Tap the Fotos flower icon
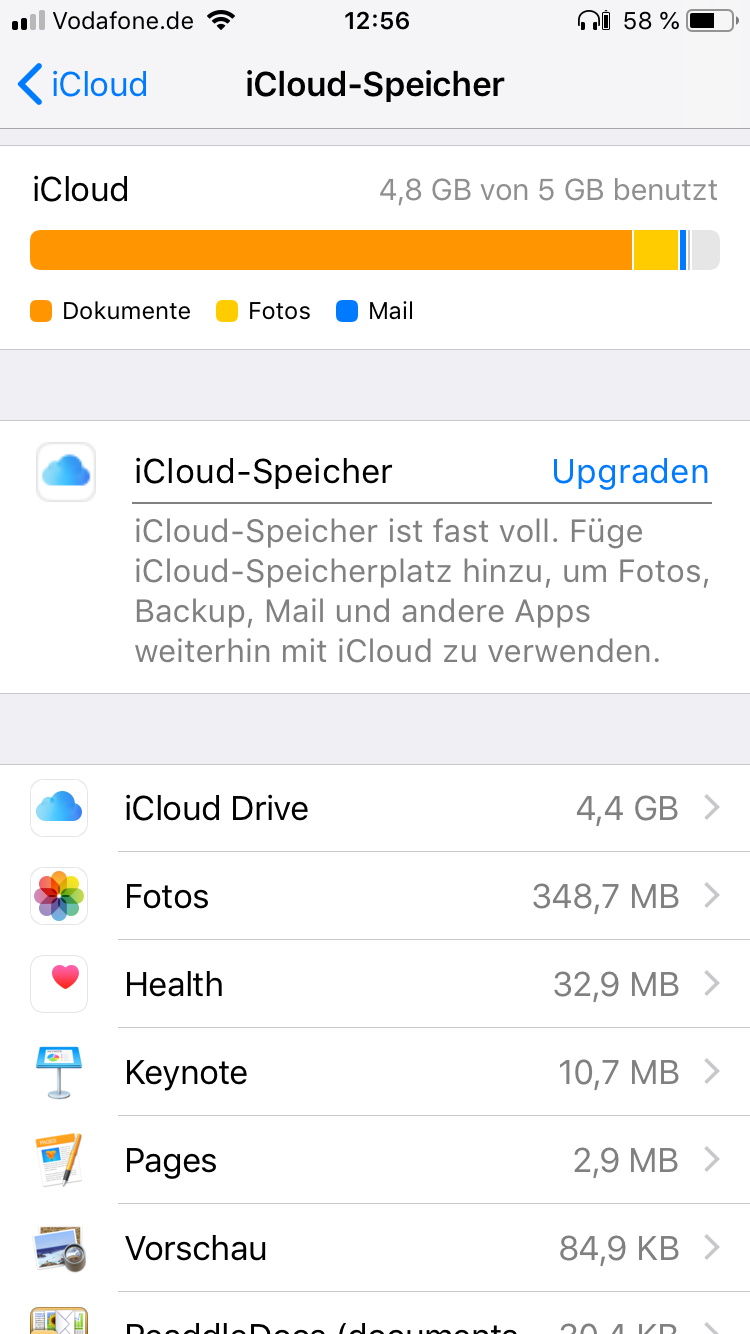Image resolution: width=750 pixels, height=1334 pixels. (59, 896)
